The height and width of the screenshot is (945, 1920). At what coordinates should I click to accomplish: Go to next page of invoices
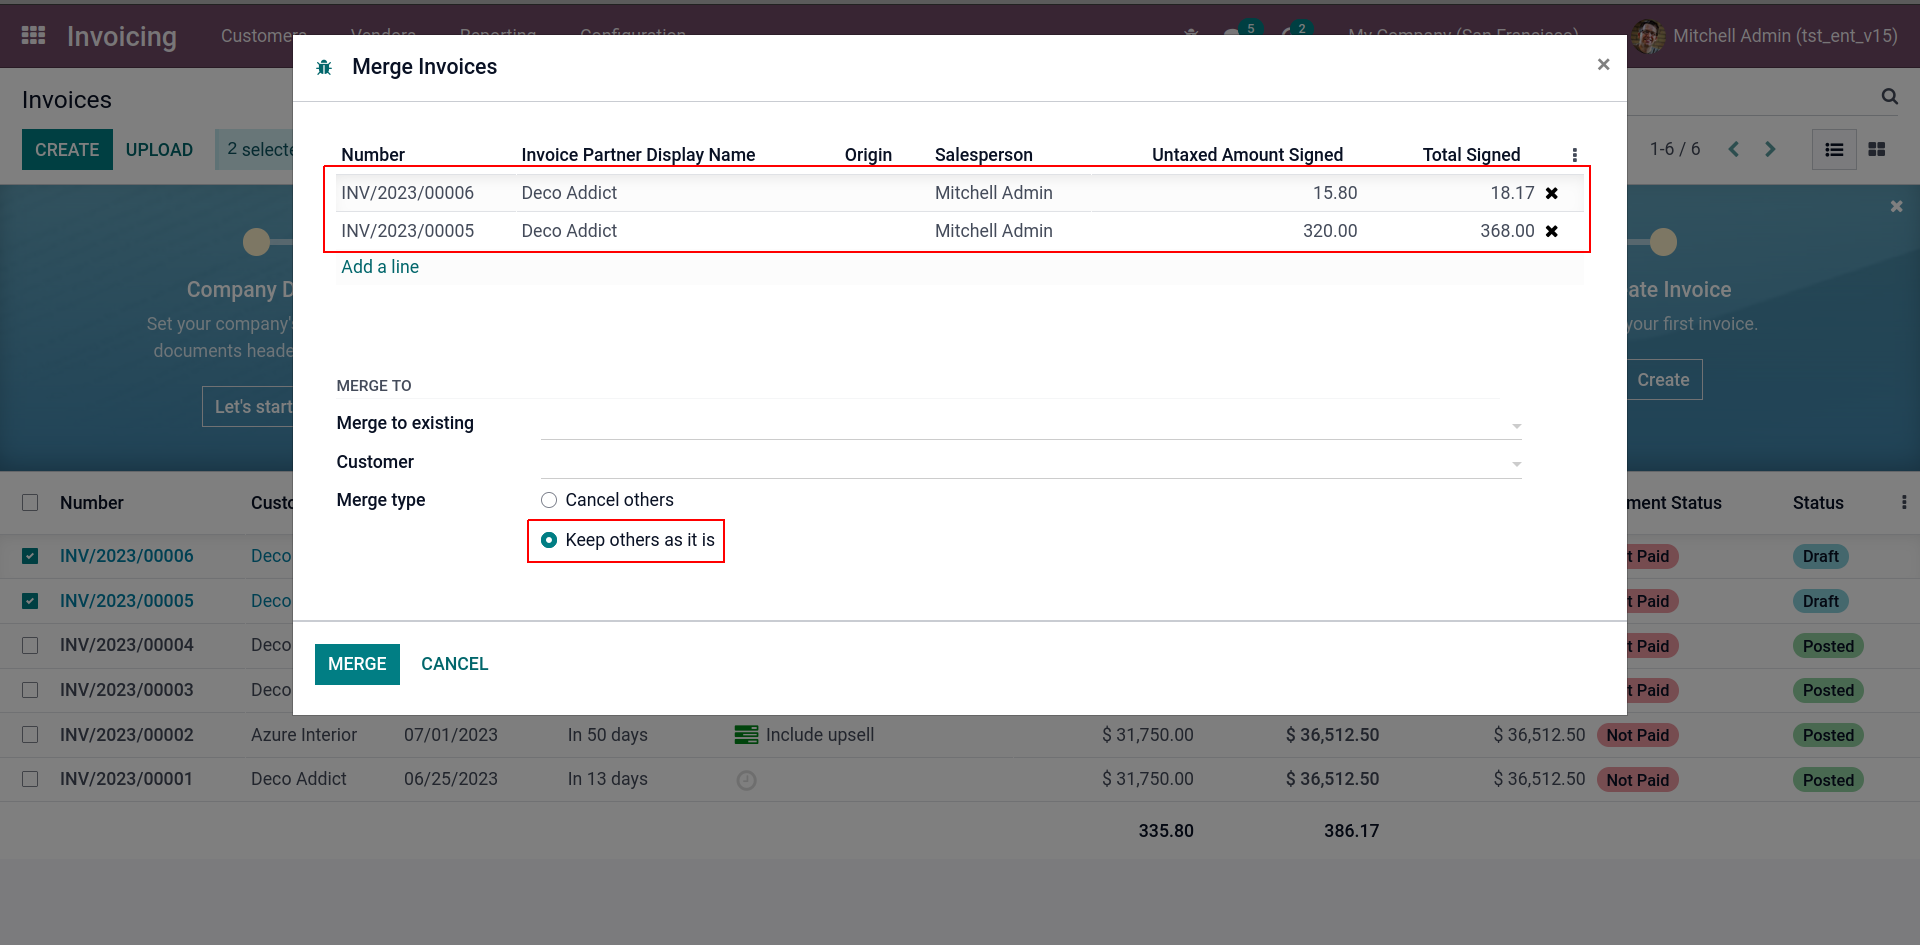click(x=1770, y=149)
